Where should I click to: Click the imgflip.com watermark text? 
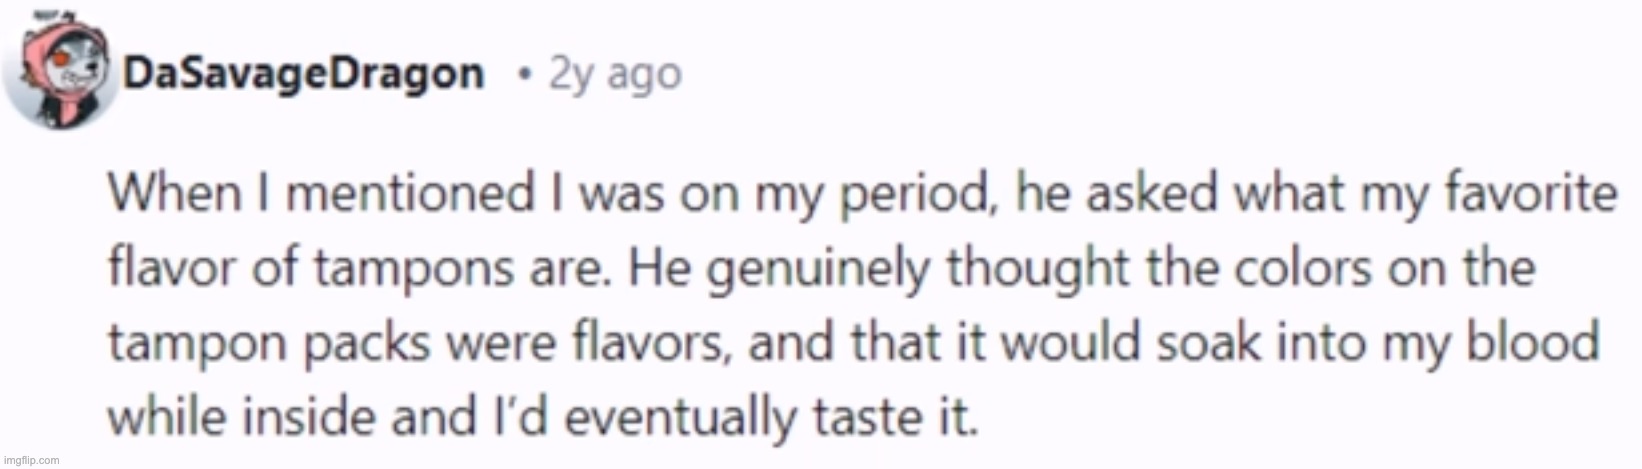pos(31,461)
